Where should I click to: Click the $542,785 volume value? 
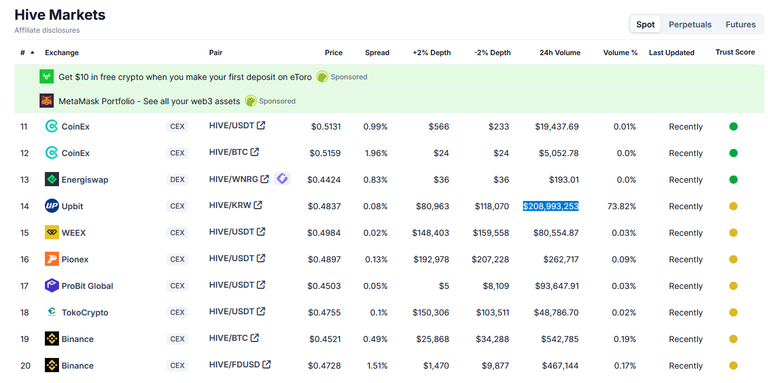560,339
